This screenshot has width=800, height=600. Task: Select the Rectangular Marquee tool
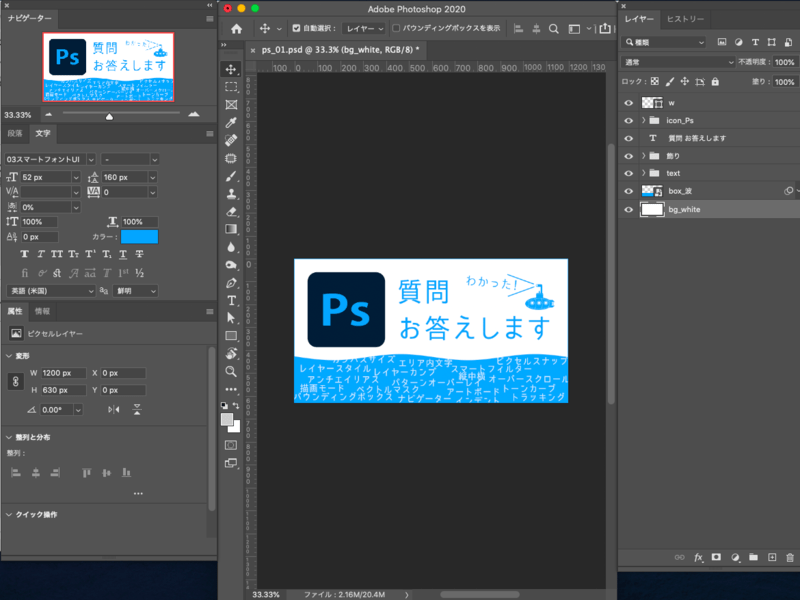[231, 87]
